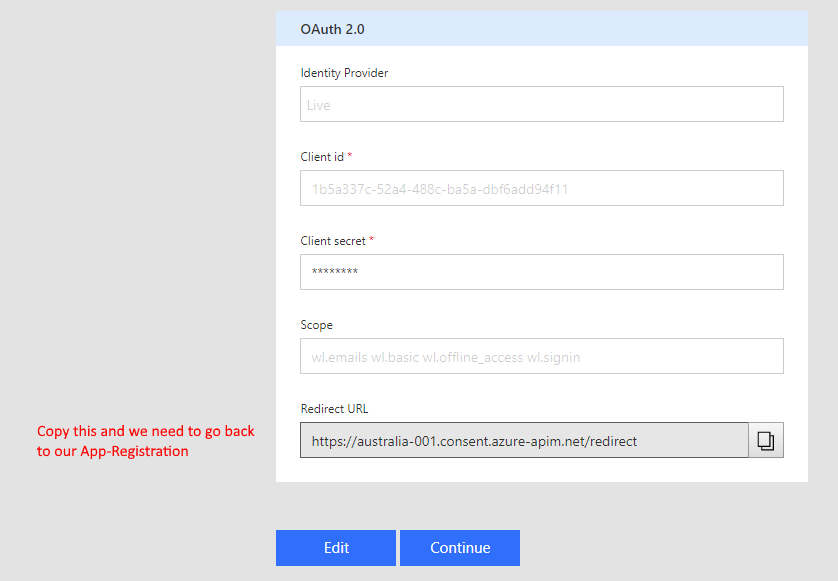Click the white panel space below Redirect URL

pos(541,470)
